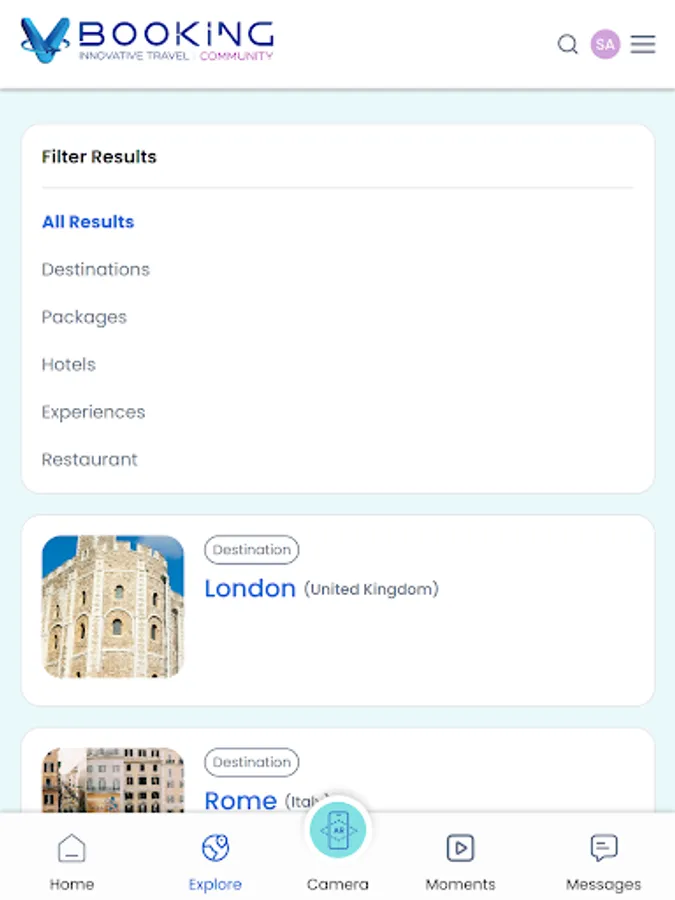Tap the Destination badge on London card
Image resolution: width=675 pixels, height=900 pixels.
[x=251, y=549]
